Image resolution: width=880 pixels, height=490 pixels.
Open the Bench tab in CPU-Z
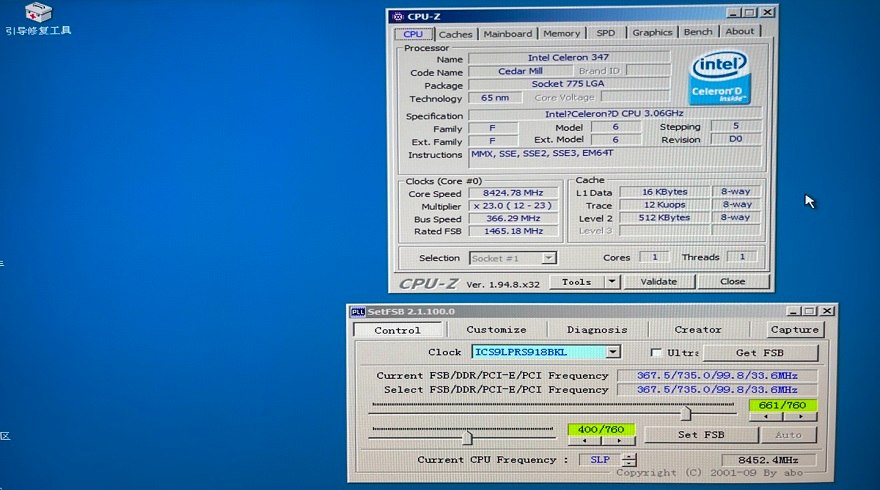[x=698, y=32]
